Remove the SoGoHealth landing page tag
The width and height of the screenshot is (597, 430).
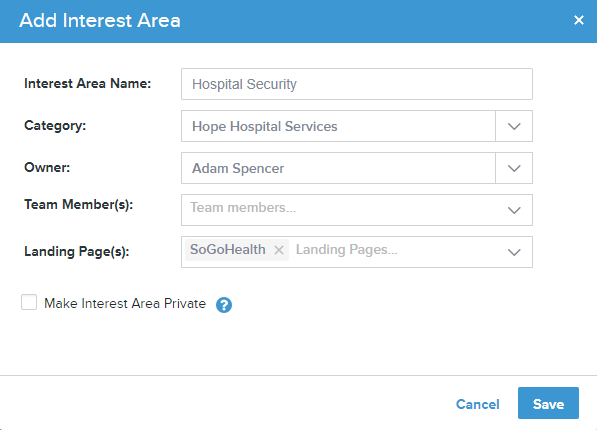pos(279,250)
